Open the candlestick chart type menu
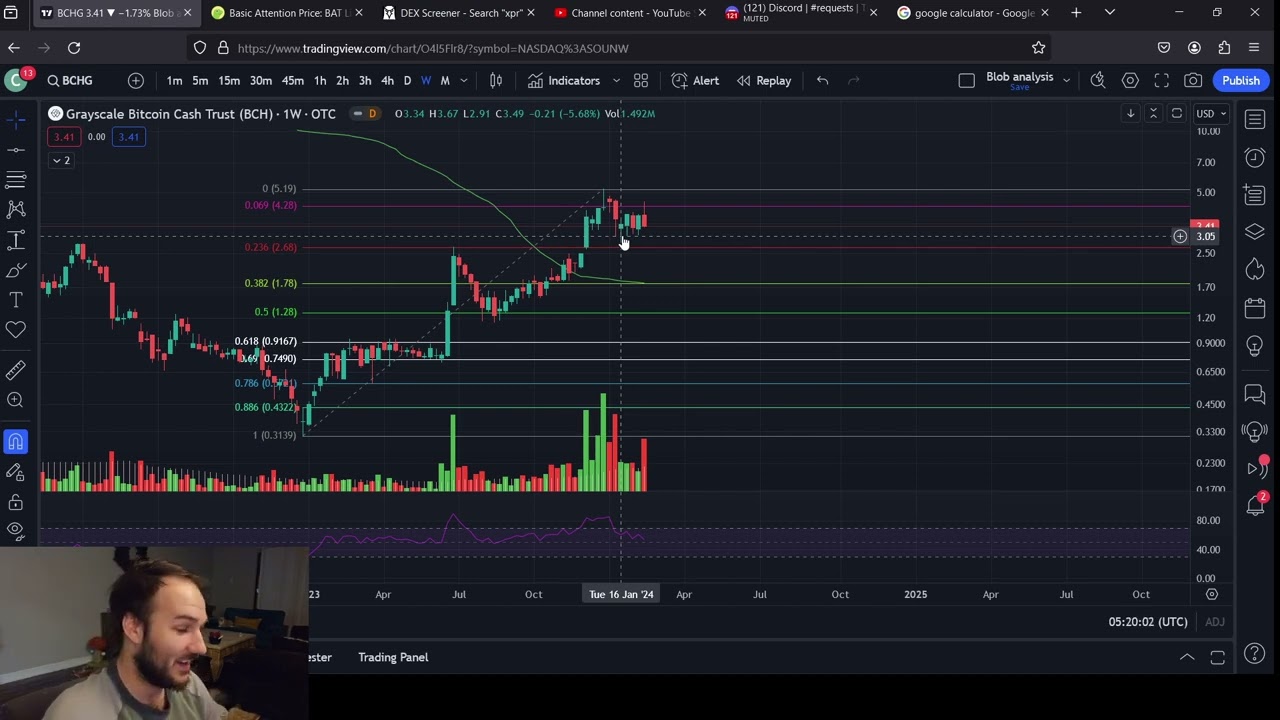Screen dimensions: 1280x720 [x=496, y=81]
